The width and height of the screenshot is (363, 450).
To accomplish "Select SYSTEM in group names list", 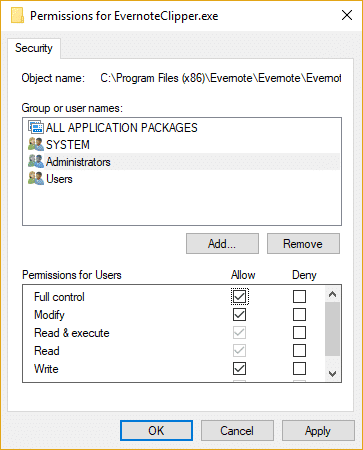I will pos(182,145).
